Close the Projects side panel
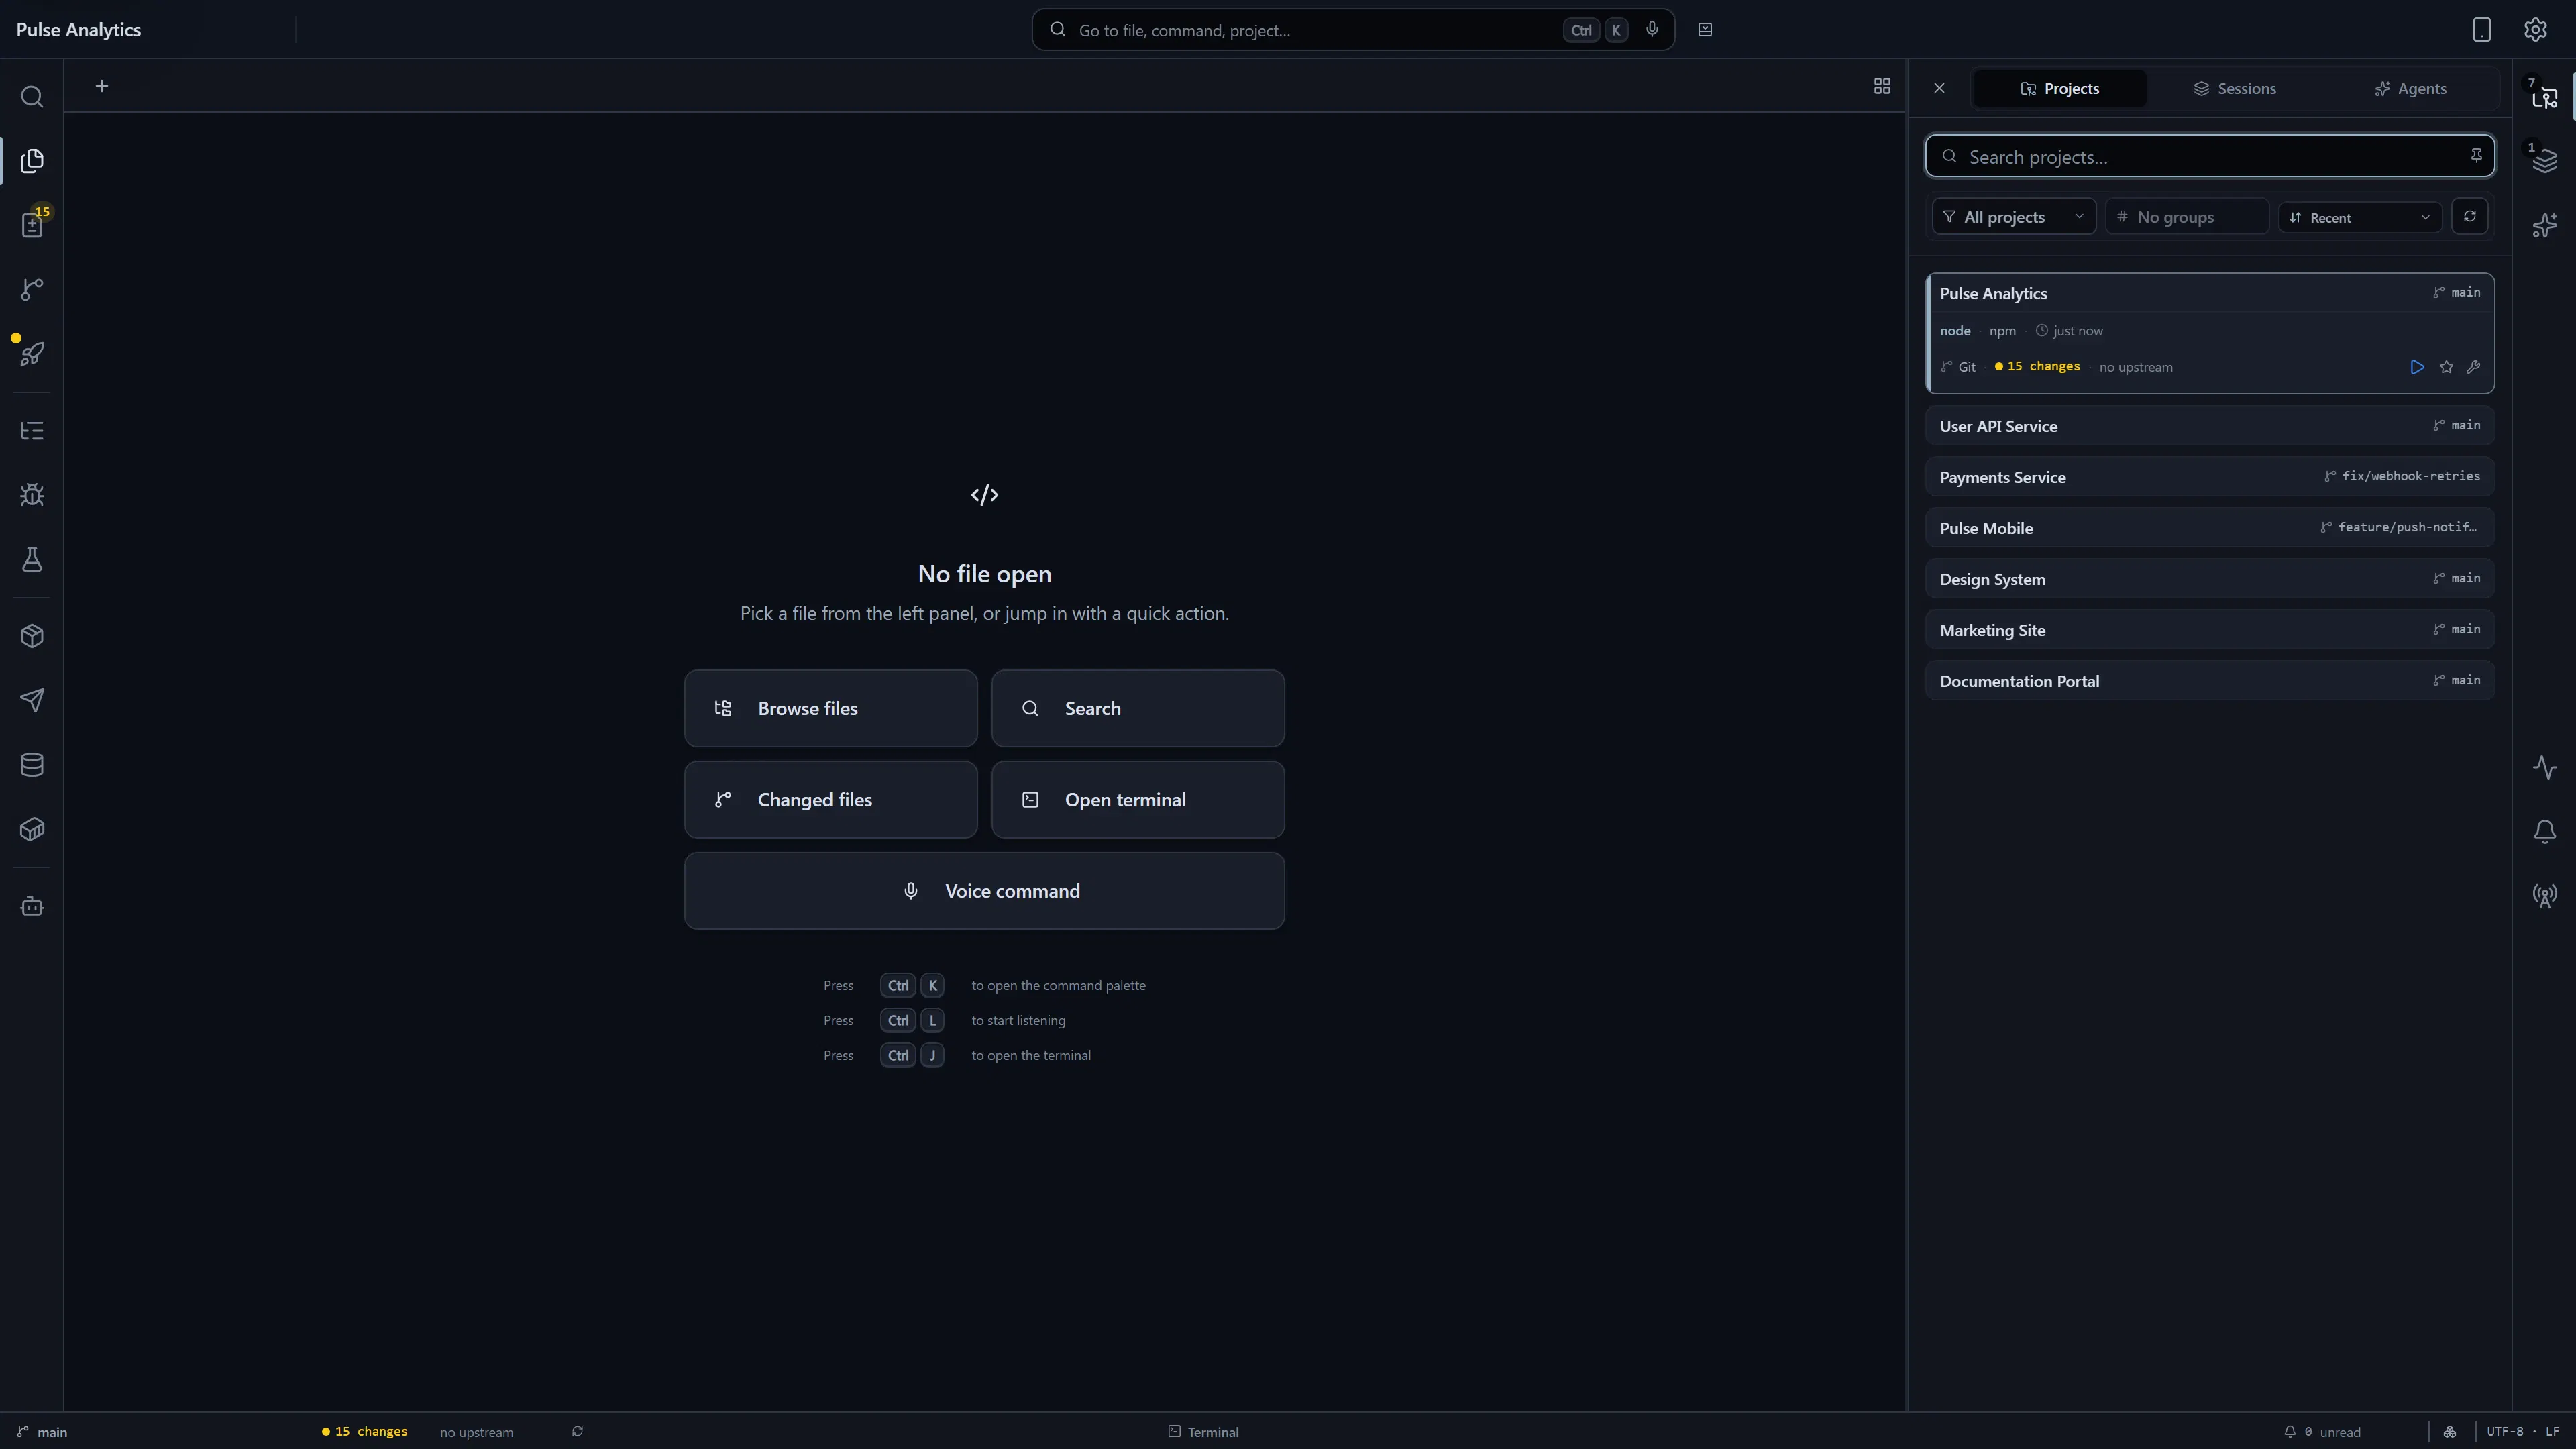The image size is (2576, 1449). [x=1939, y=88]
